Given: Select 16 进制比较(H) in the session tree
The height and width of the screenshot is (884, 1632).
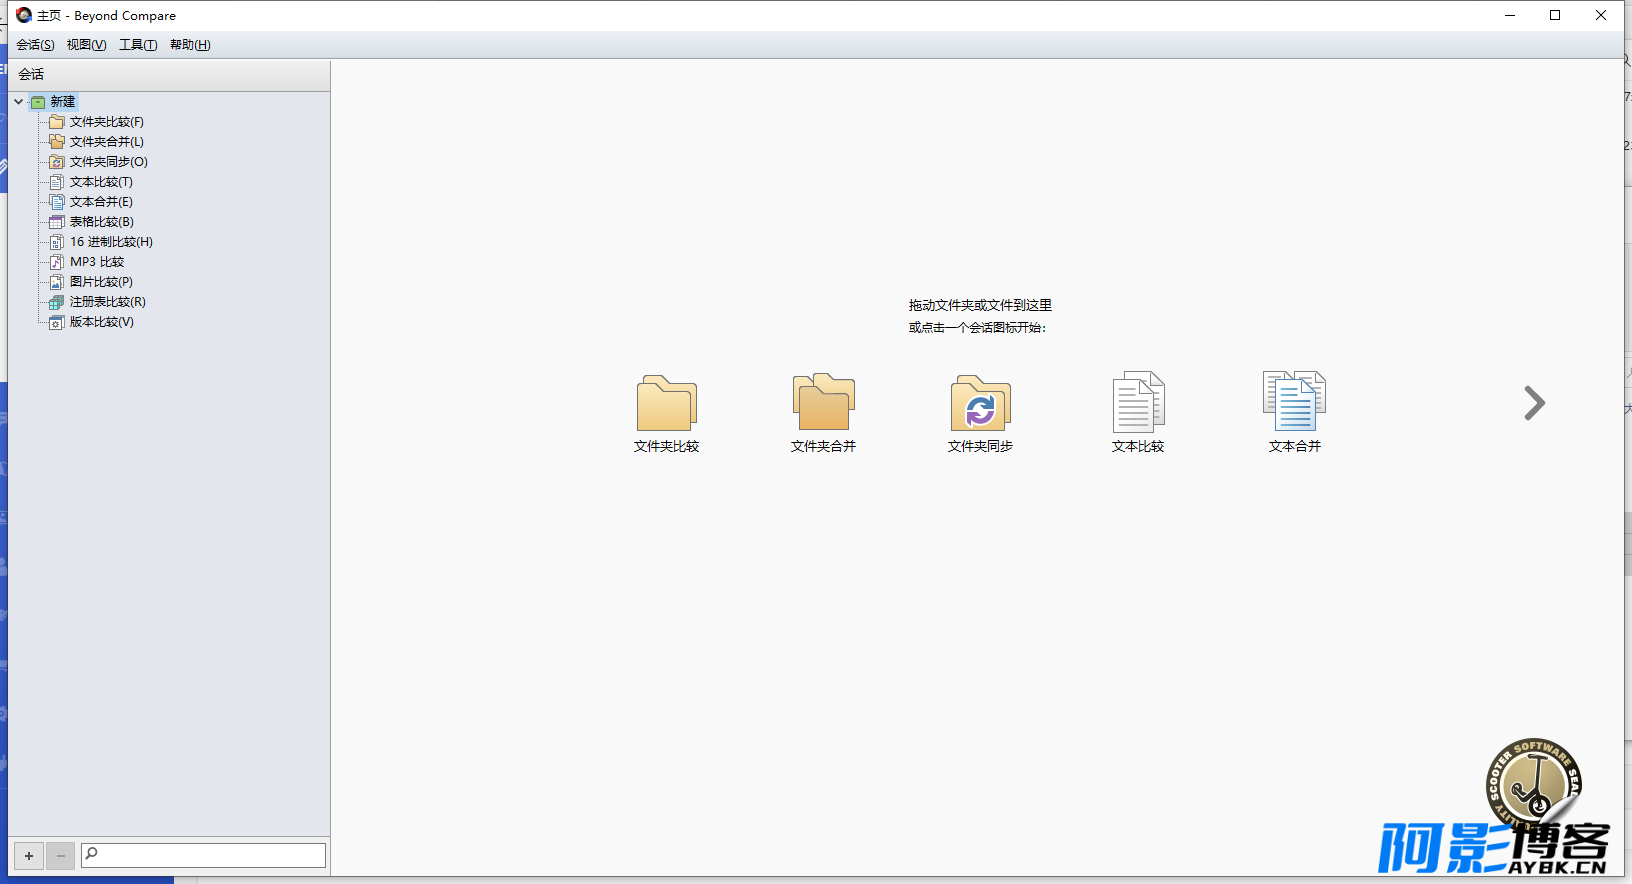Looking at the screenshot, I should point(111,242).
